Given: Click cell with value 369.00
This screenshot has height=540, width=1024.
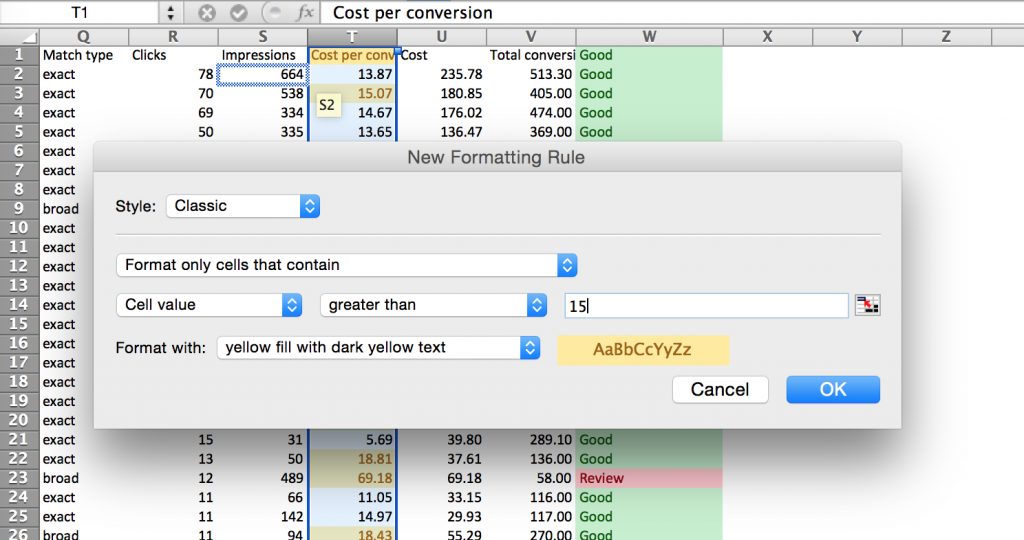Looking at the screenshot, I should click(x=532, y=132).
